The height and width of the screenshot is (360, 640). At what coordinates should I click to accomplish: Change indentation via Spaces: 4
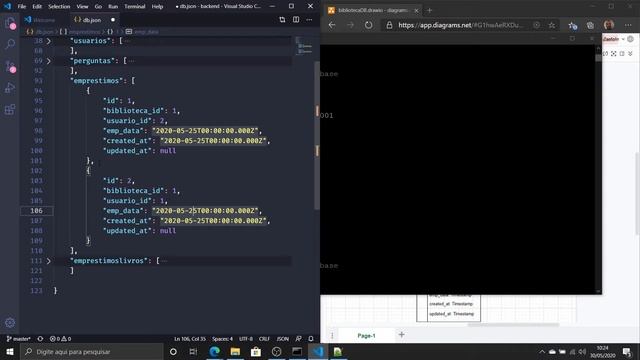[222, 339]
